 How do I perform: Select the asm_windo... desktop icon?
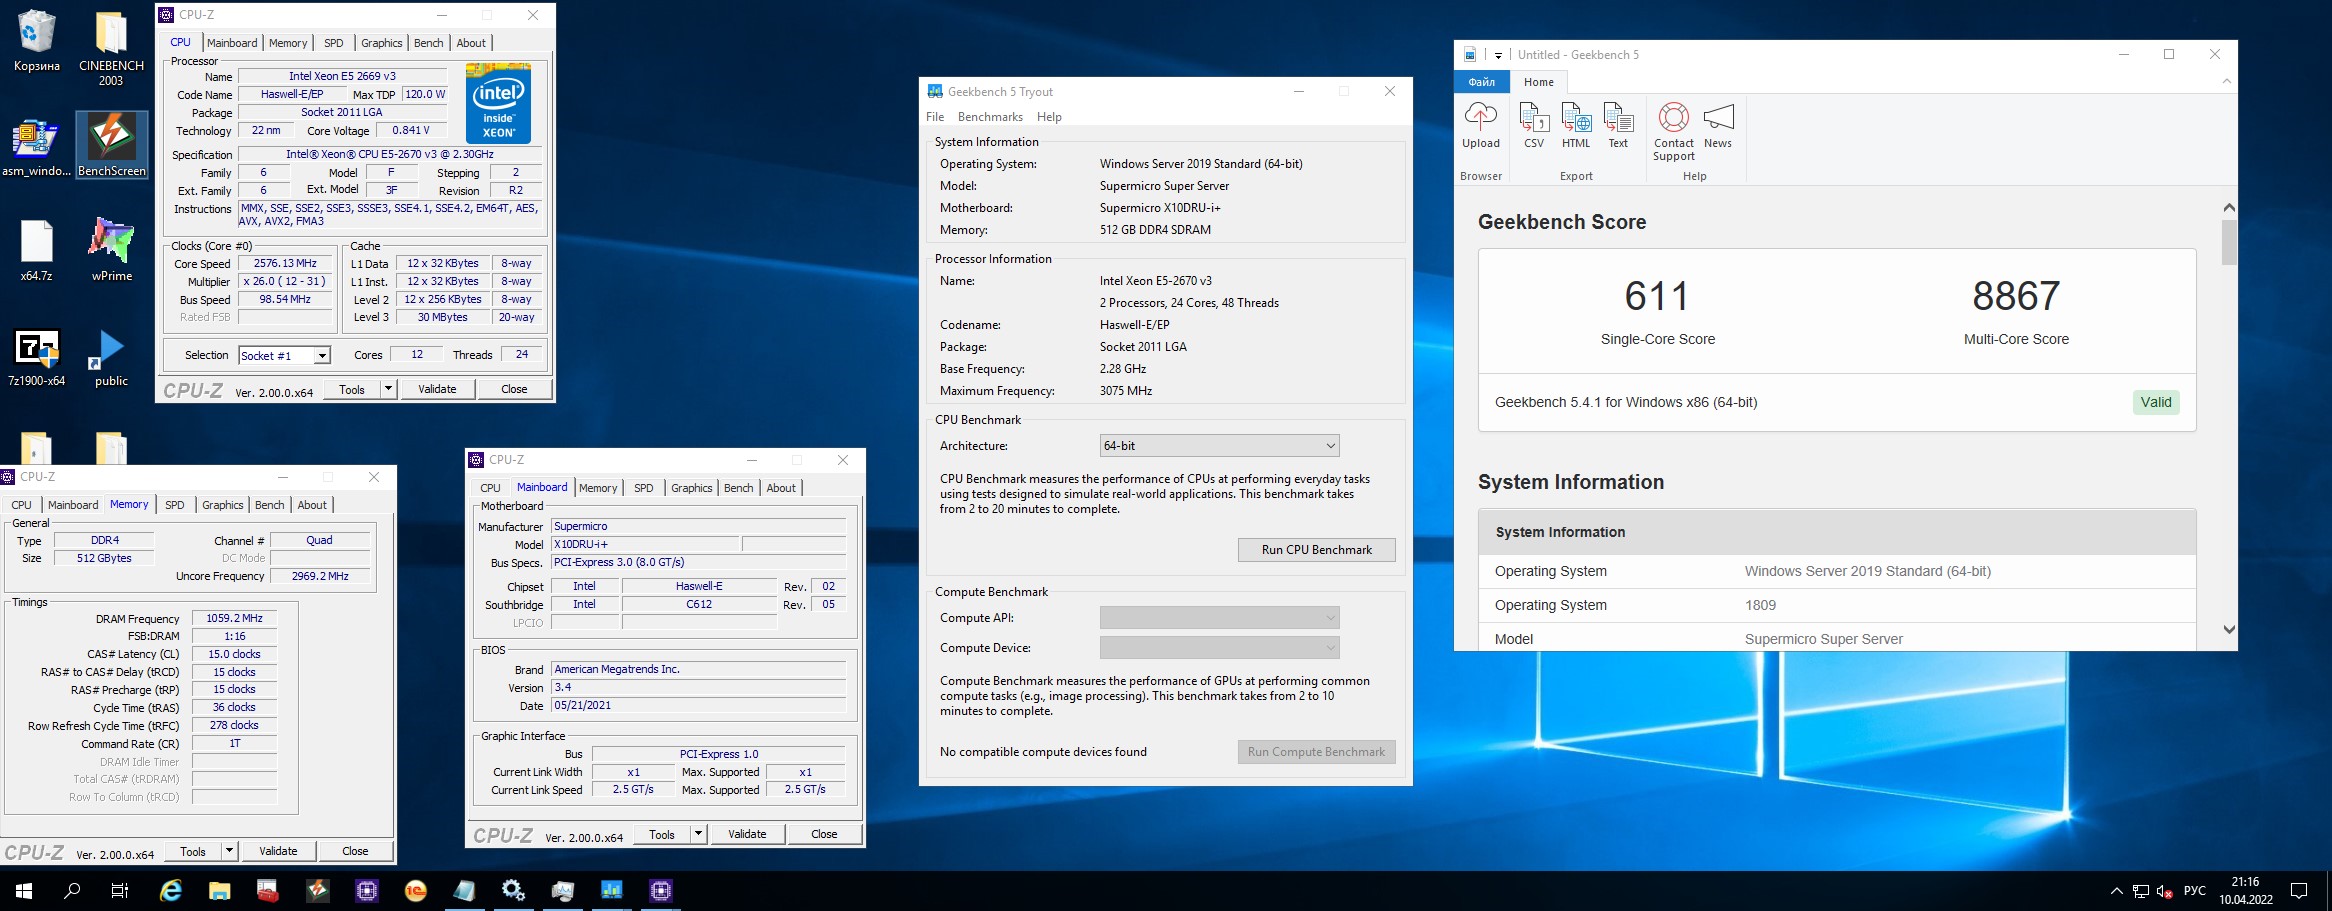tap(37, 146)
